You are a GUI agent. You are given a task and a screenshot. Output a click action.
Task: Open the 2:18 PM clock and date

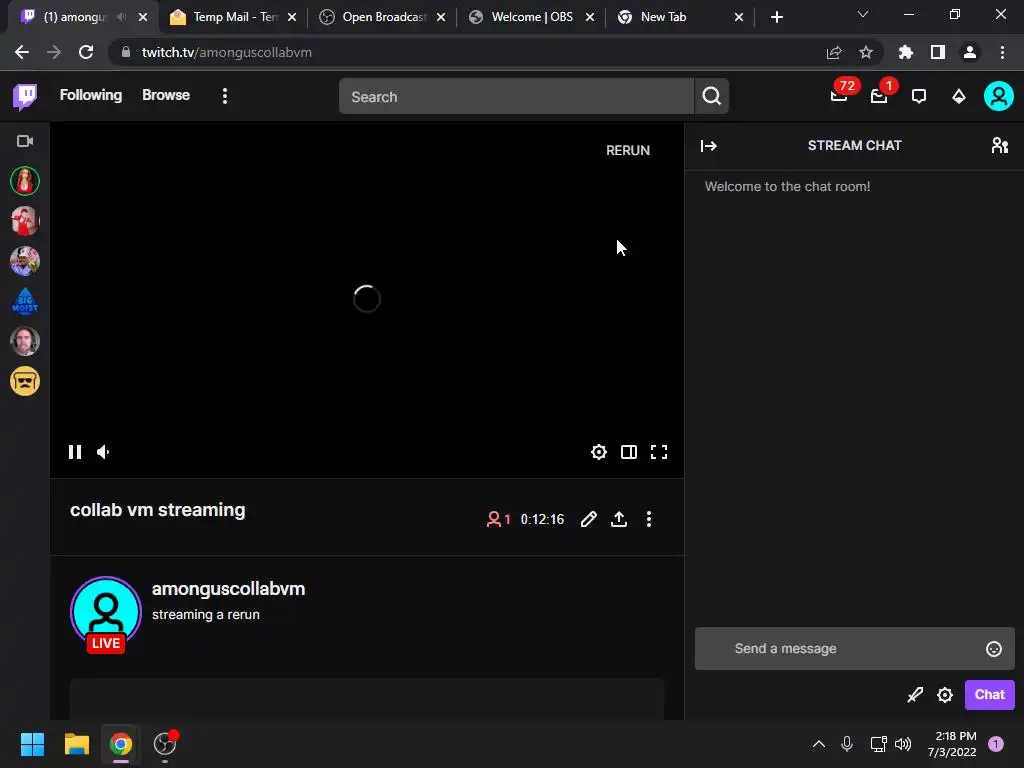952,744
